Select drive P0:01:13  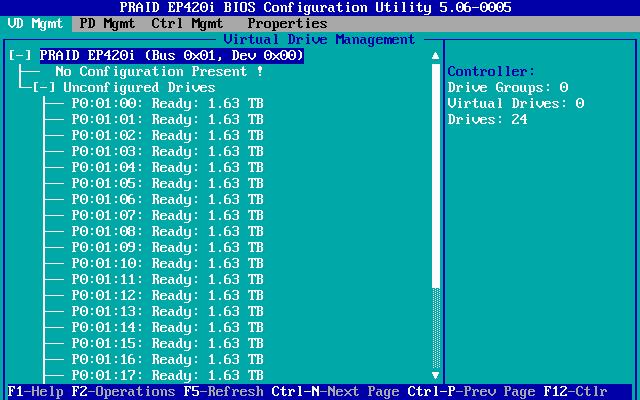click(167, 311)
